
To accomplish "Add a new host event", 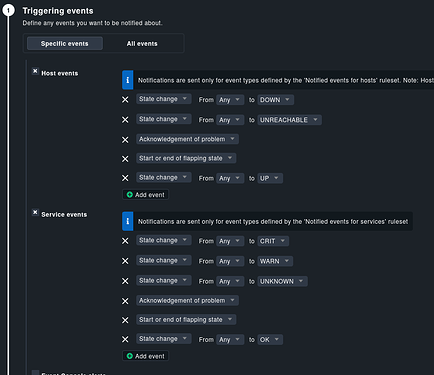I will pyautogui.click(x=145, y=195).
